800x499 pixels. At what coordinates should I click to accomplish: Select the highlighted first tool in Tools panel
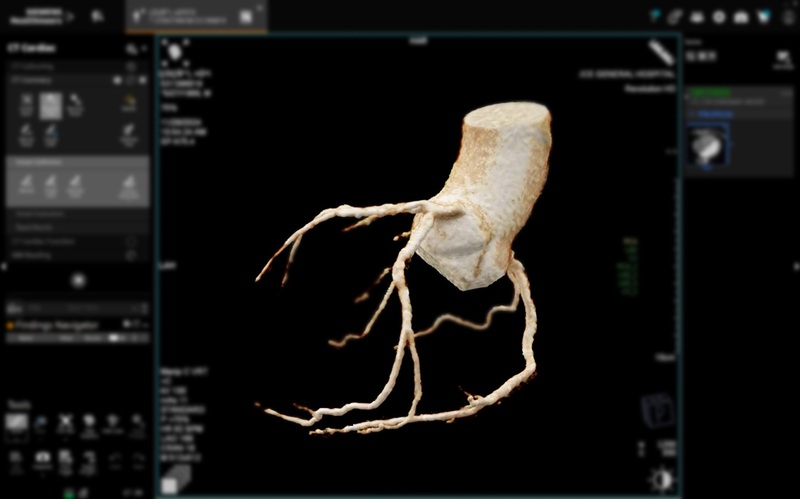(x=17, y=426)
